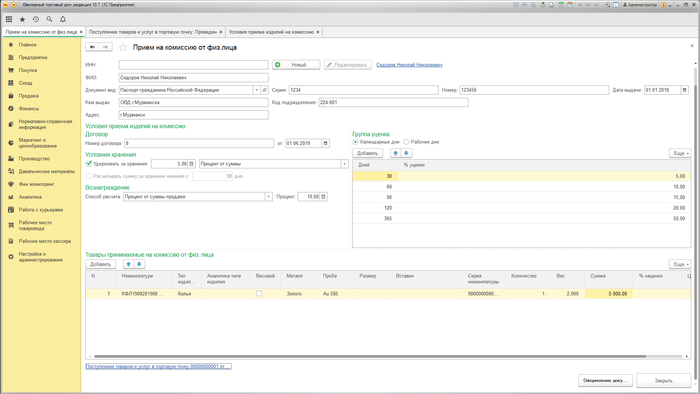This screenshot has width=700, height=394.
Task: Click into the ИНН input field
Action: tap(193, 65)
